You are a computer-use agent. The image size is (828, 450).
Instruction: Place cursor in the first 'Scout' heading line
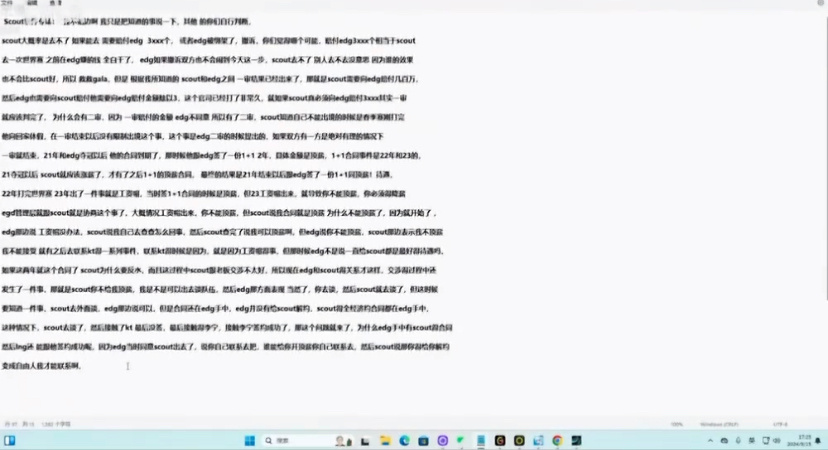pyautogui.click(x=128, y=22)
